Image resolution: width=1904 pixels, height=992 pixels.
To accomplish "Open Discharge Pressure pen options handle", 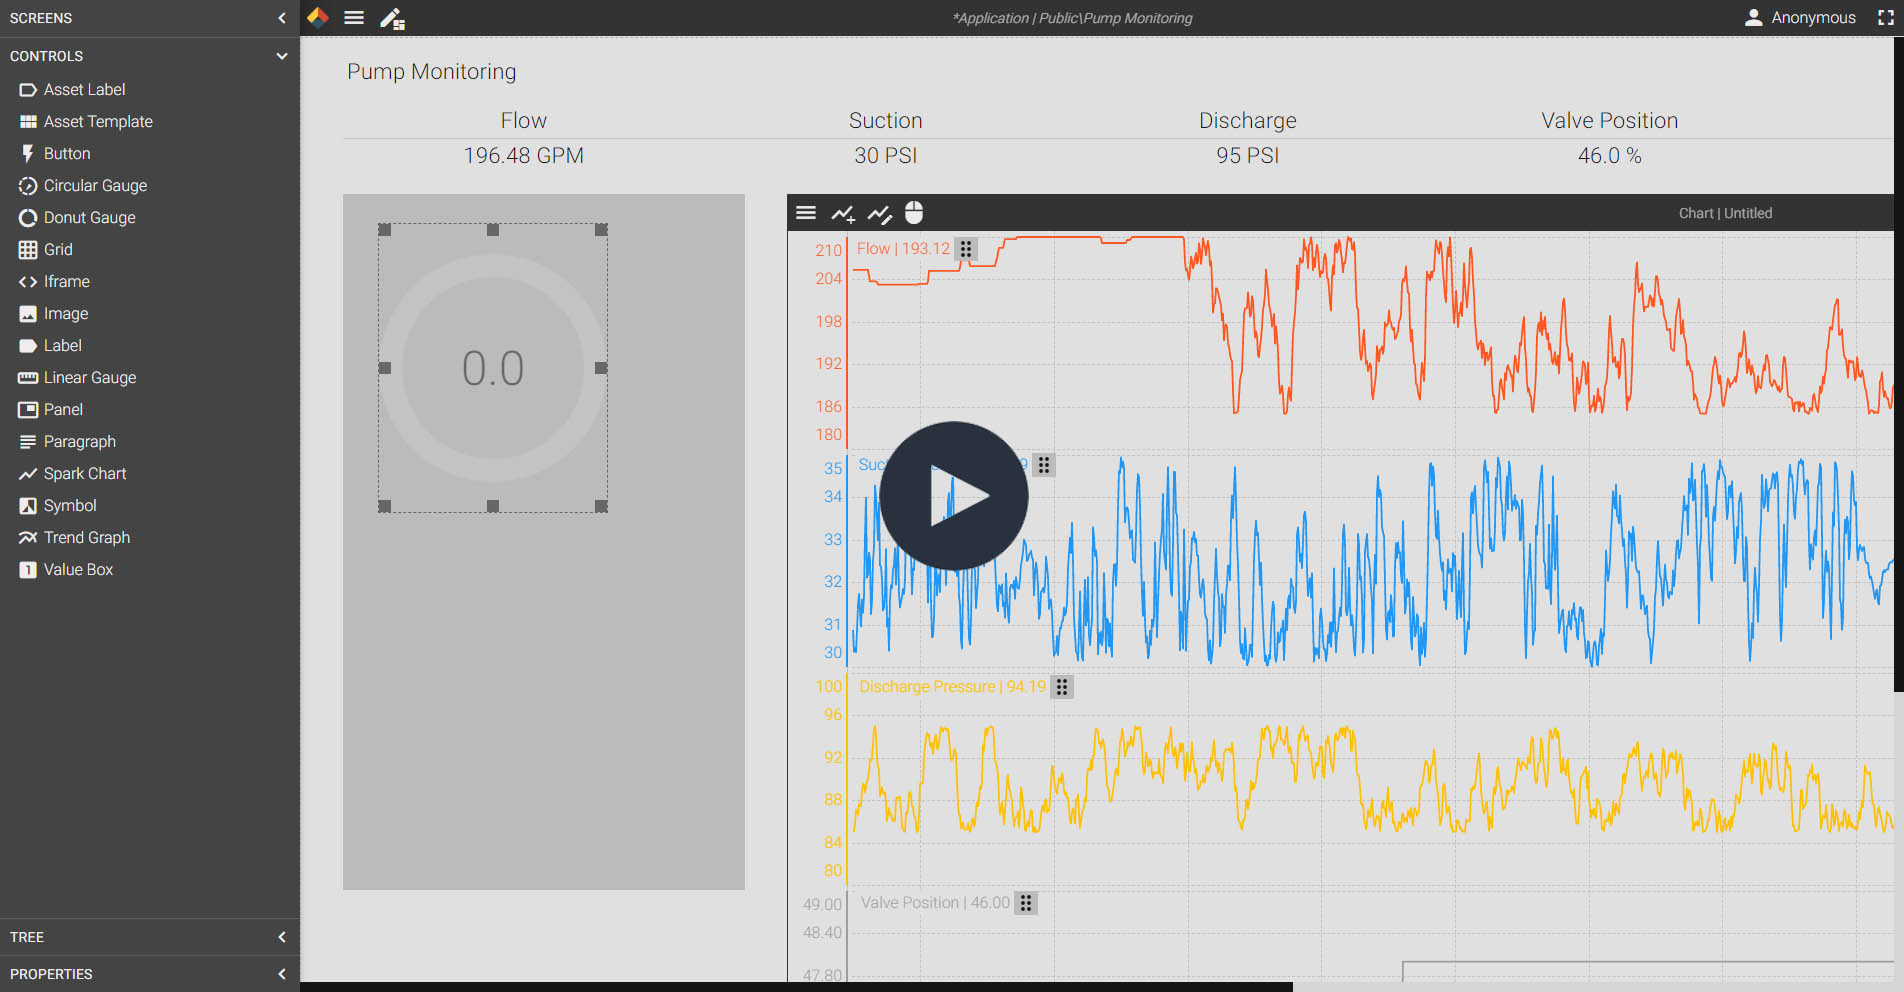I will tap(1062, 687).
